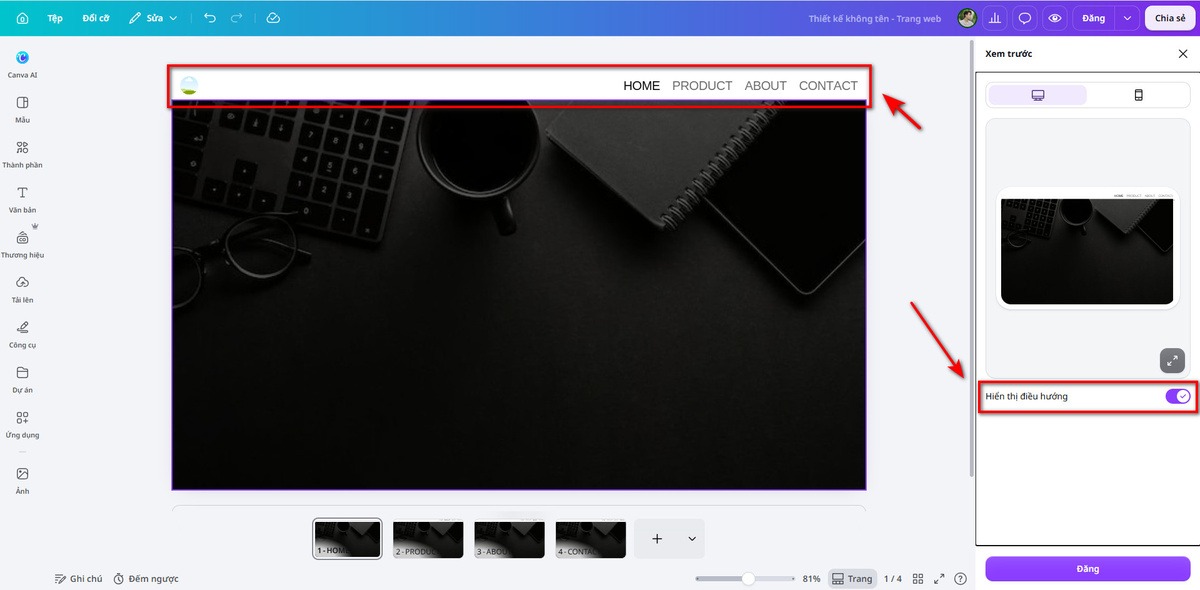Toggle the Trang pages view button
1200x590 pixels.
click(852, 579)
